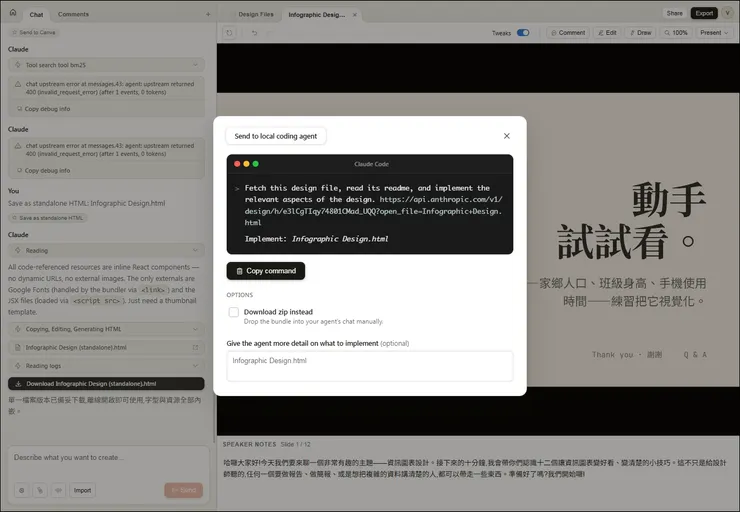Viewport: 740px width, 512px height.
Task: Open the Design Files tab
Action: pyautogui.click(x=256, y=14)
